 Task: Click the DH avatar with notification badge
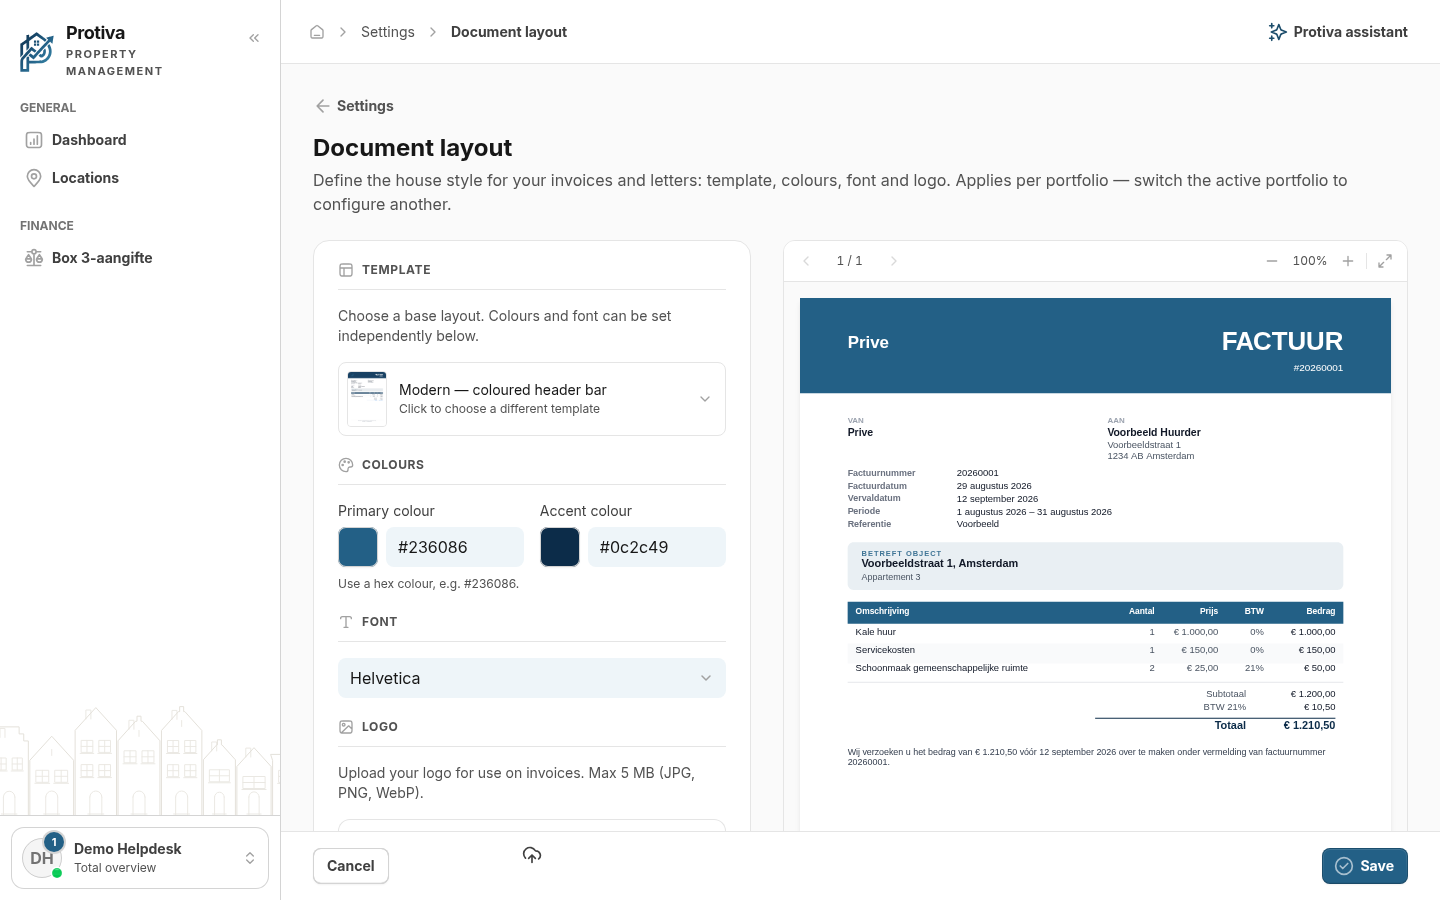tap(42, 858)
